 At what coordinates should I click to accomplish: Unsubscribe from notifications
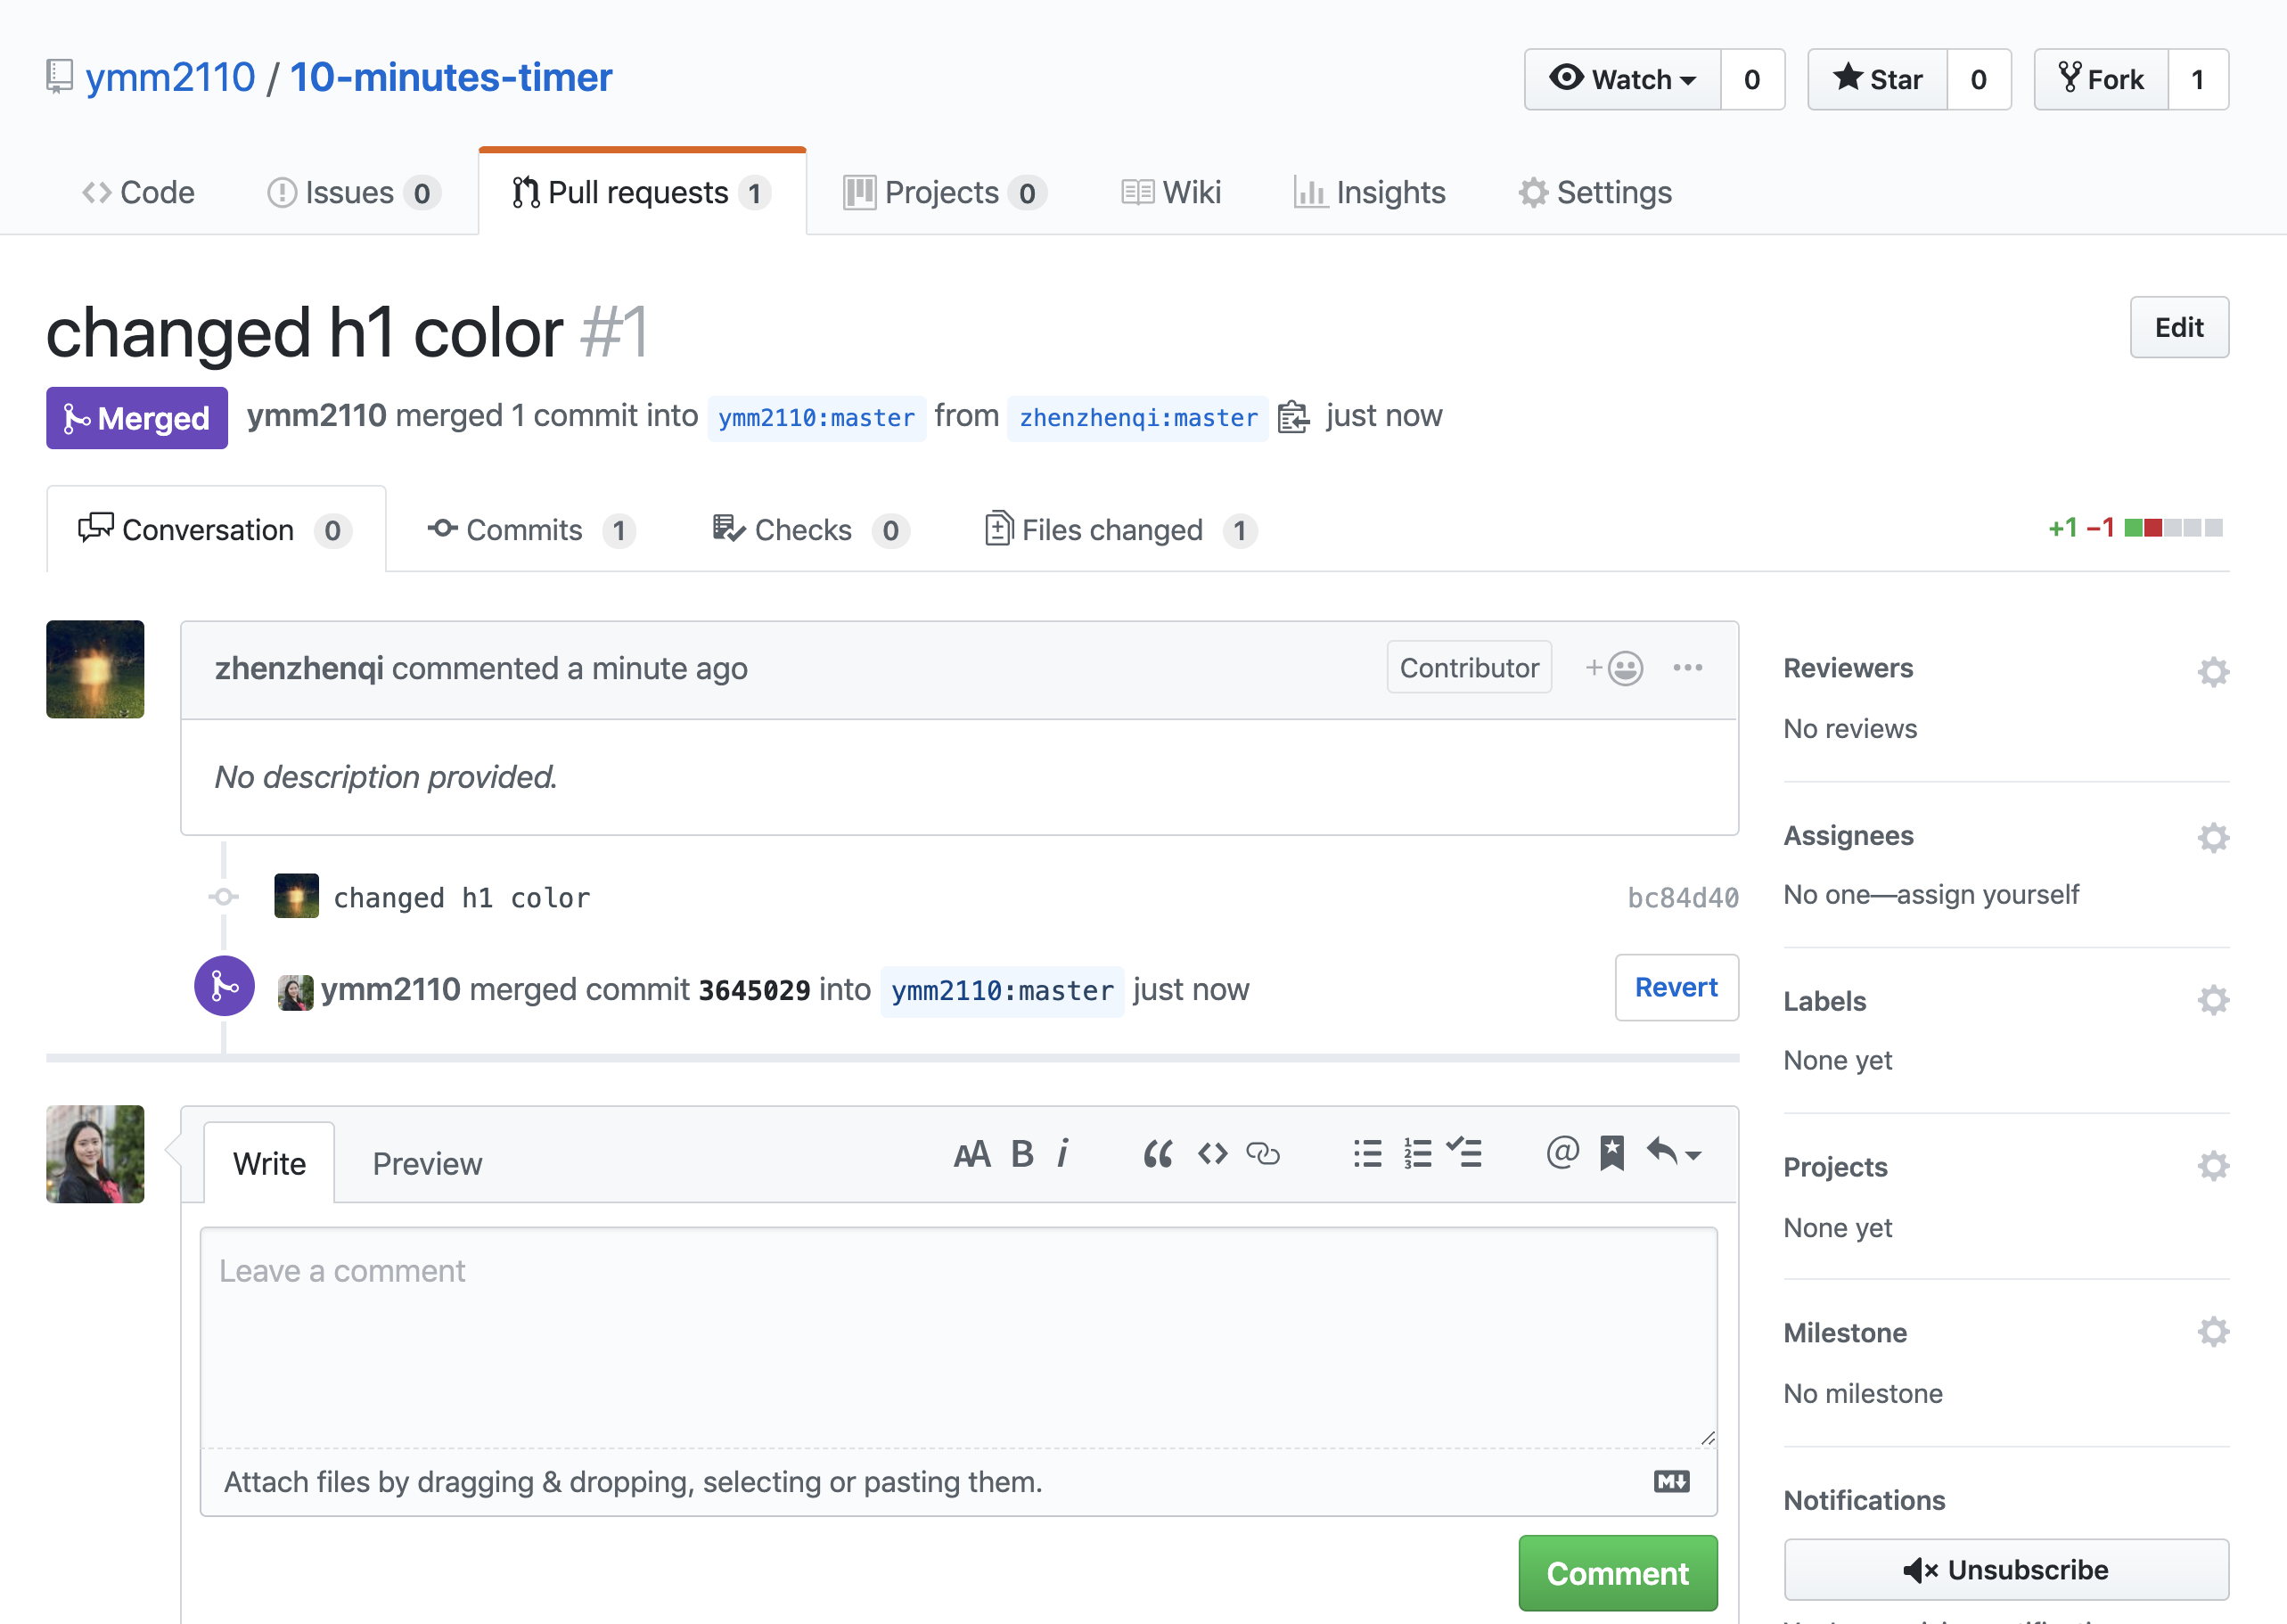click(x=2006, y=1569)
